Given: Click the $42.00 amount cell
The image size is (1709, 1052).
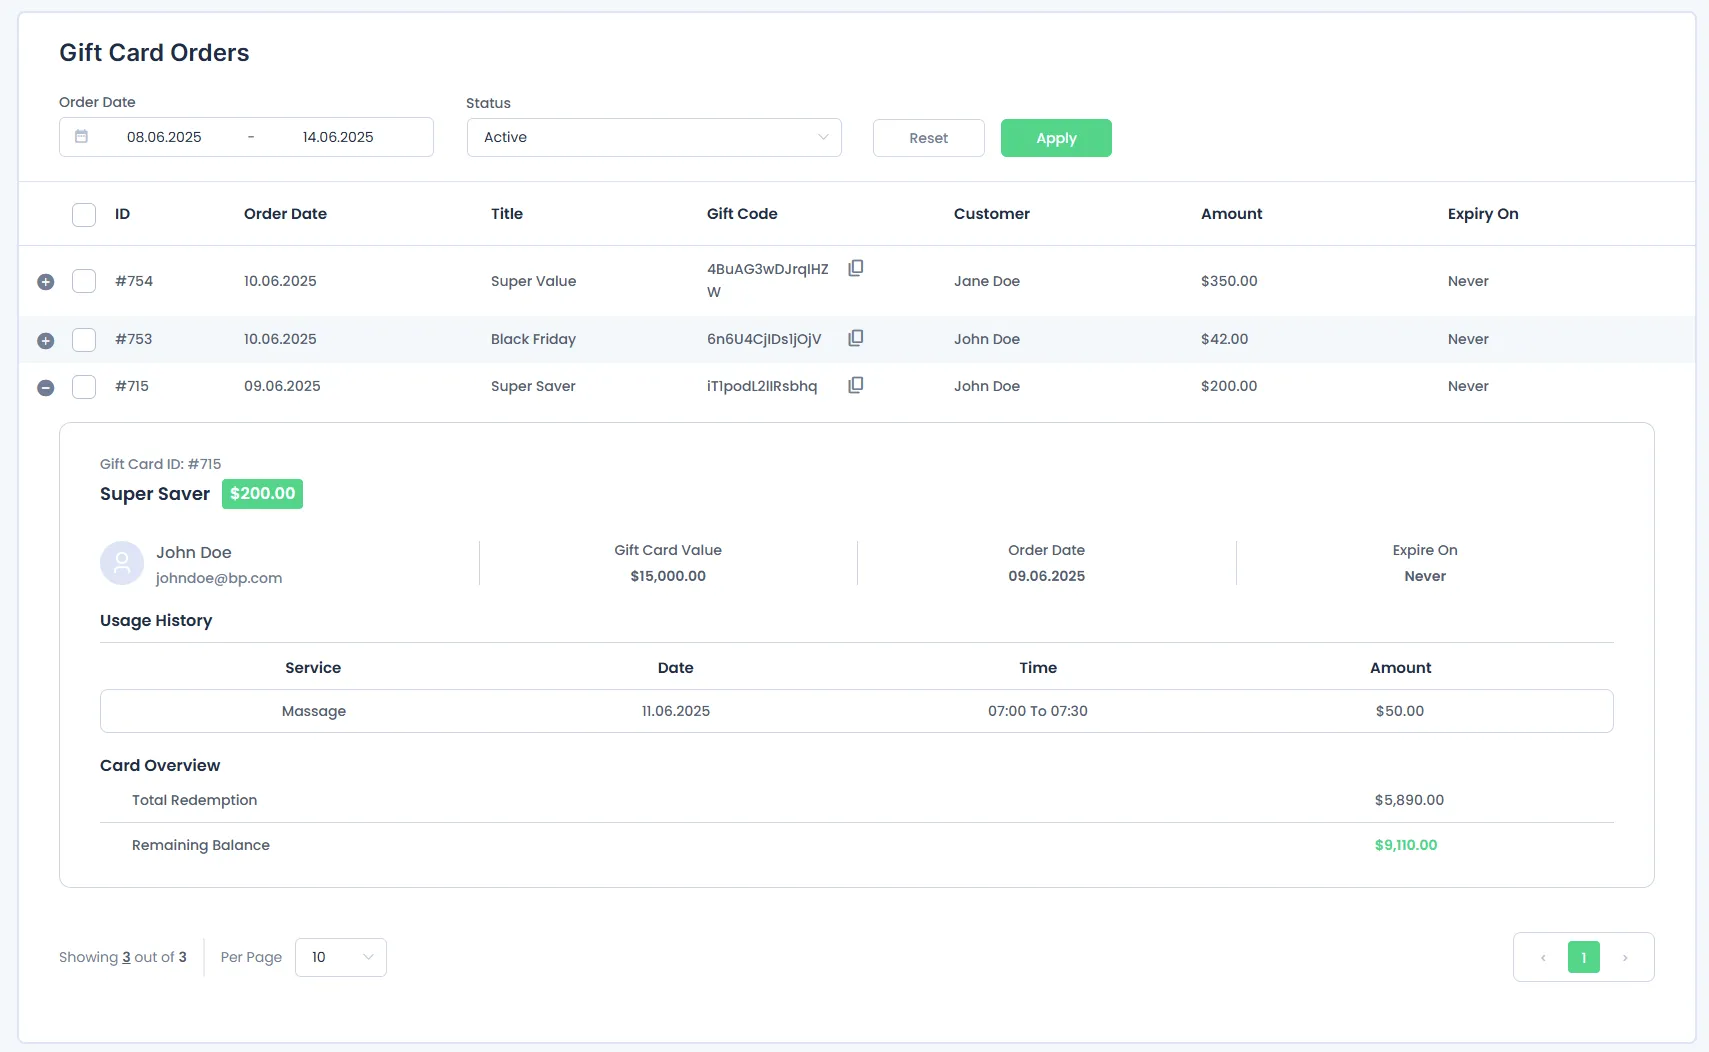Looking at the screenshot, I should [1224, 339].
